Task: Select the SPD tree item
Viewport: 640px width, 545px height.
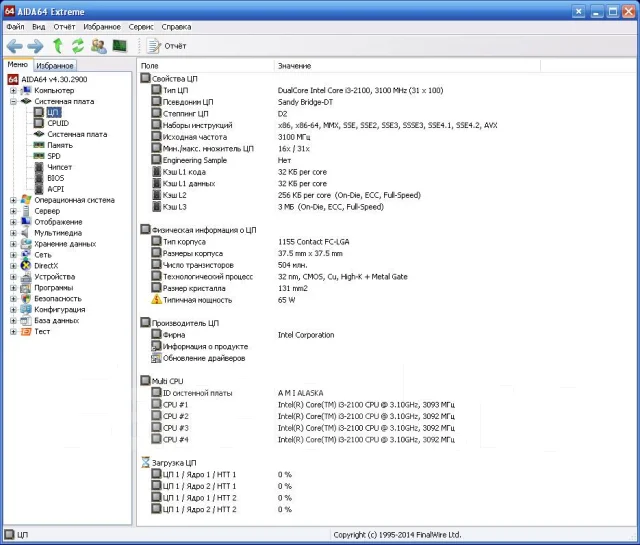Action: click(x=53, y=156)
